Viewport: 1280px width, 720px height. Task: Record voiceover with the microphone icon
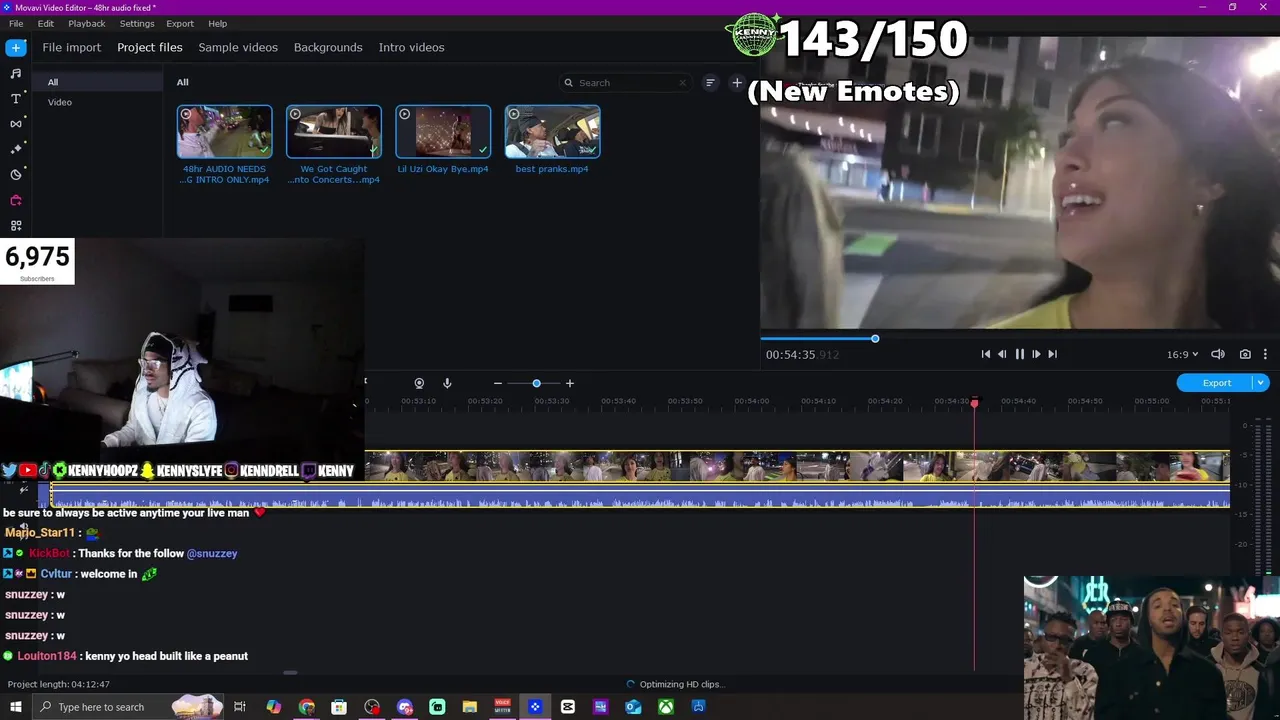coord(447,383)
